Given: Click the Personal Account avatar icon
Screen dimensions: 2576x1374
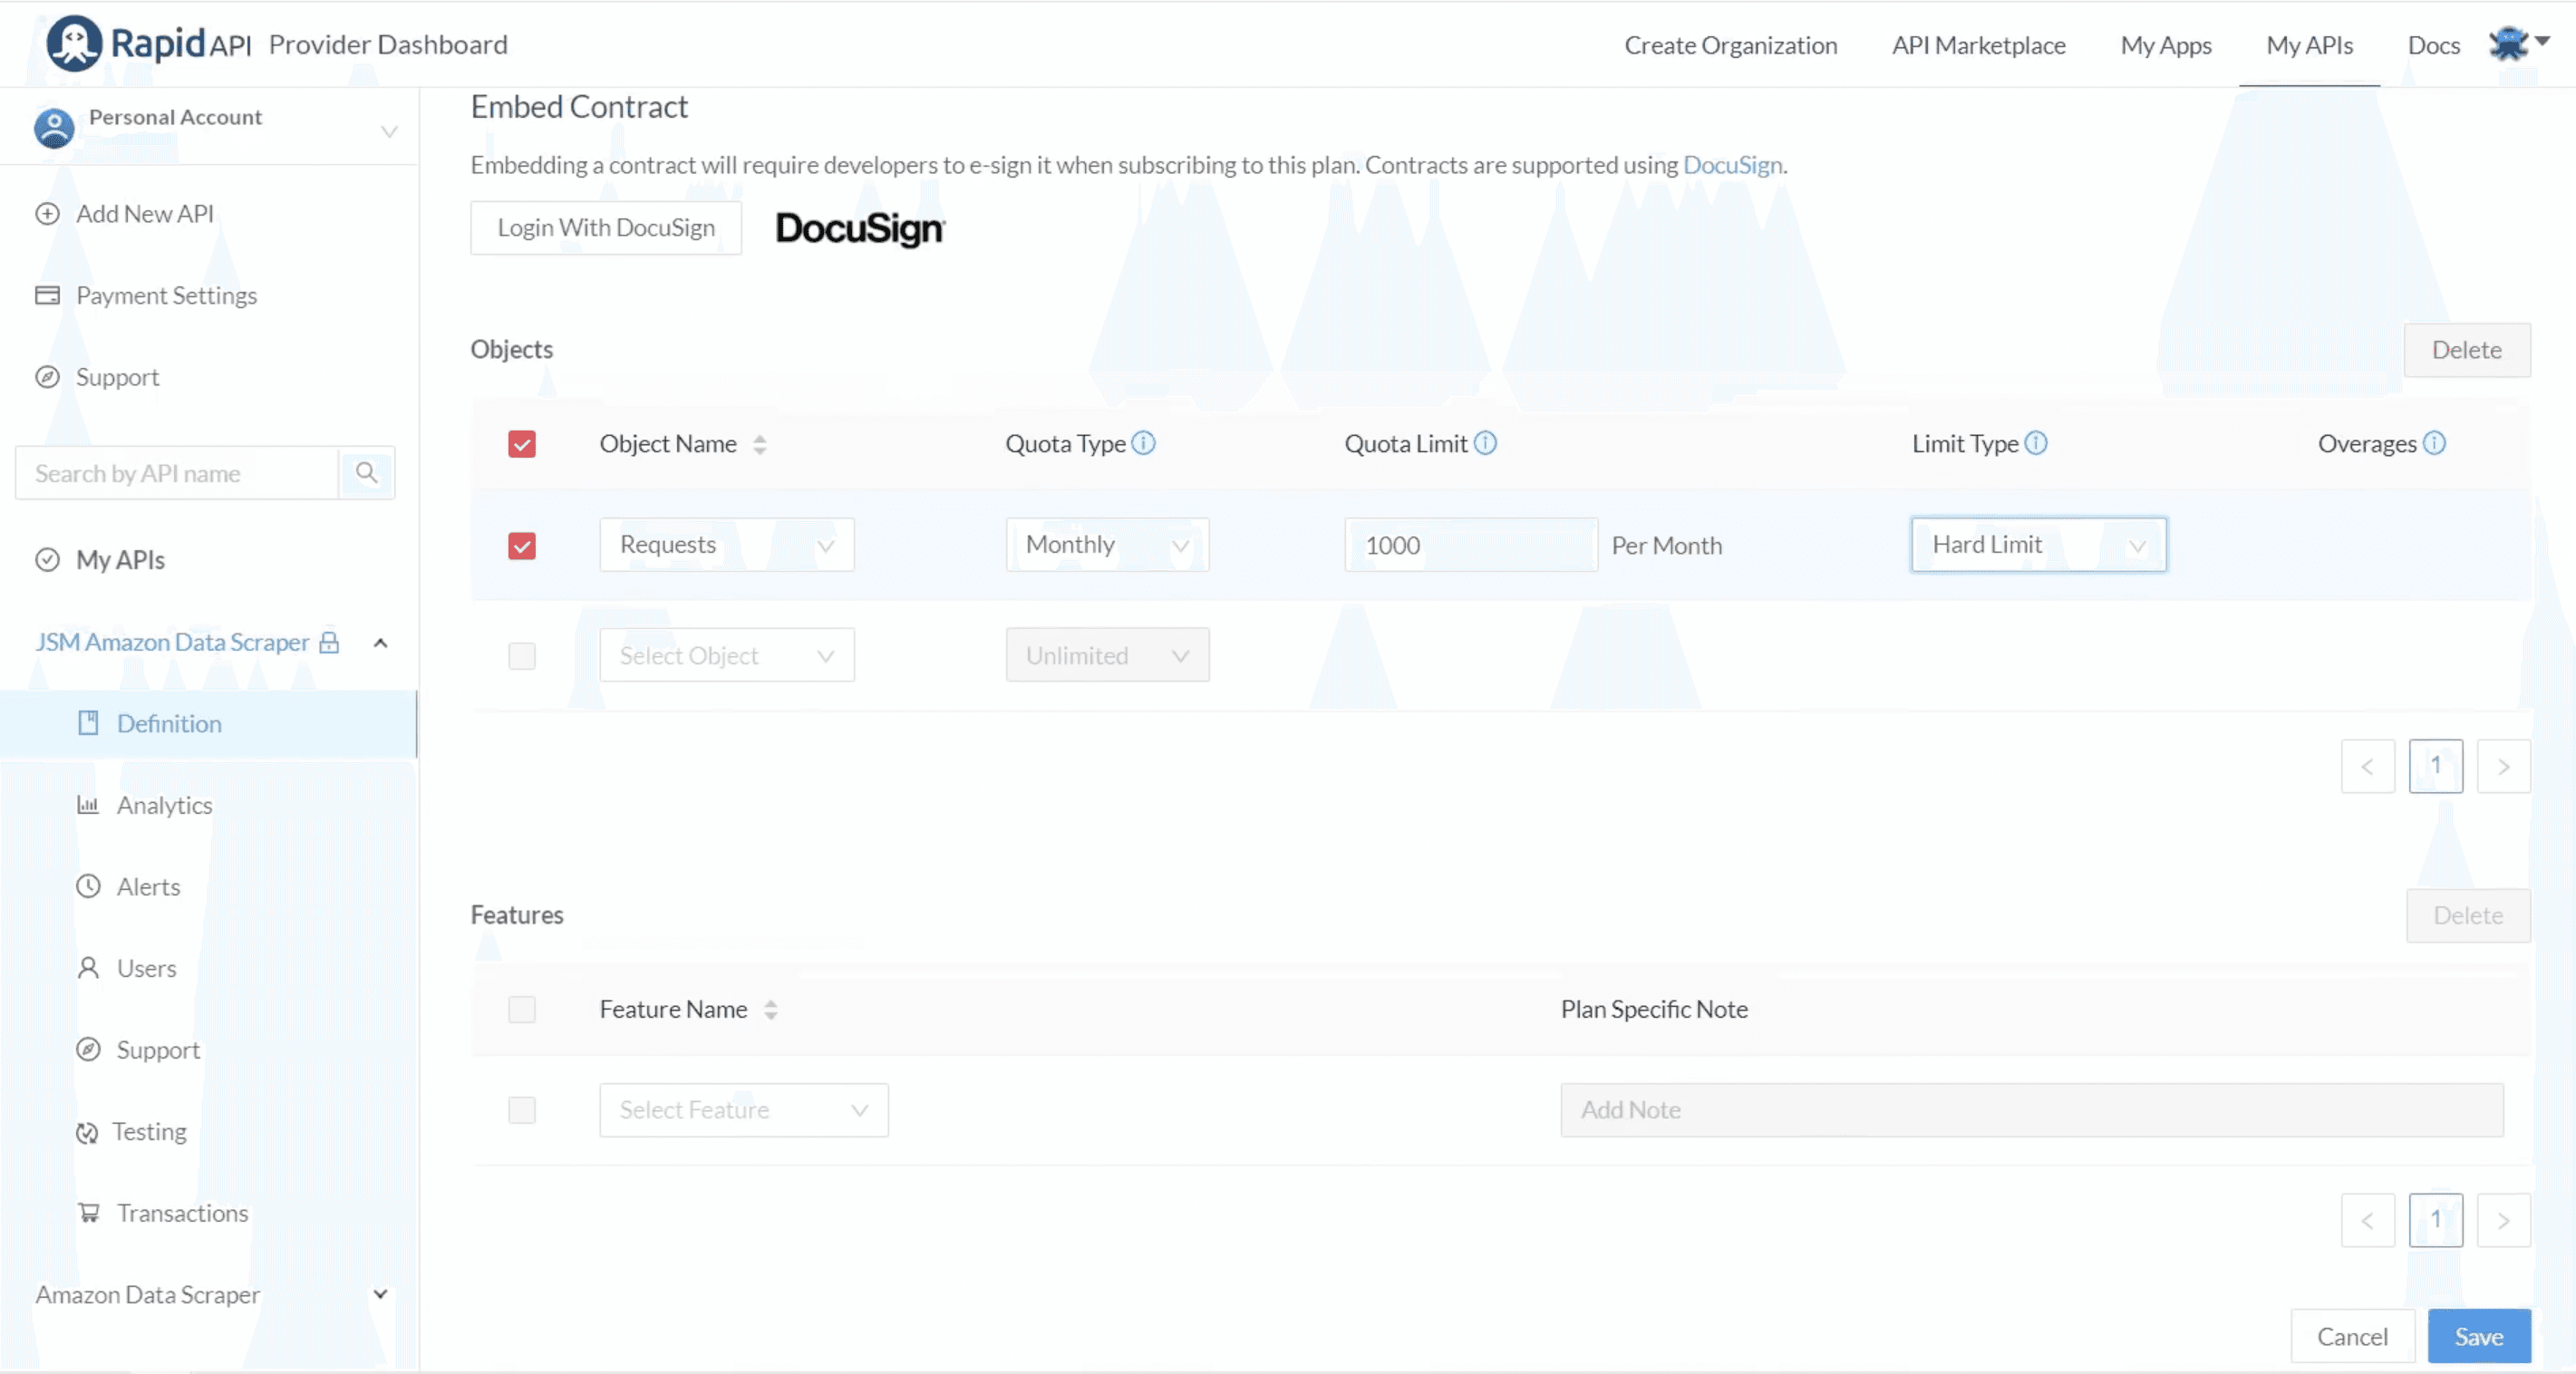Looking at the screenshot, I should pos(54,128).
